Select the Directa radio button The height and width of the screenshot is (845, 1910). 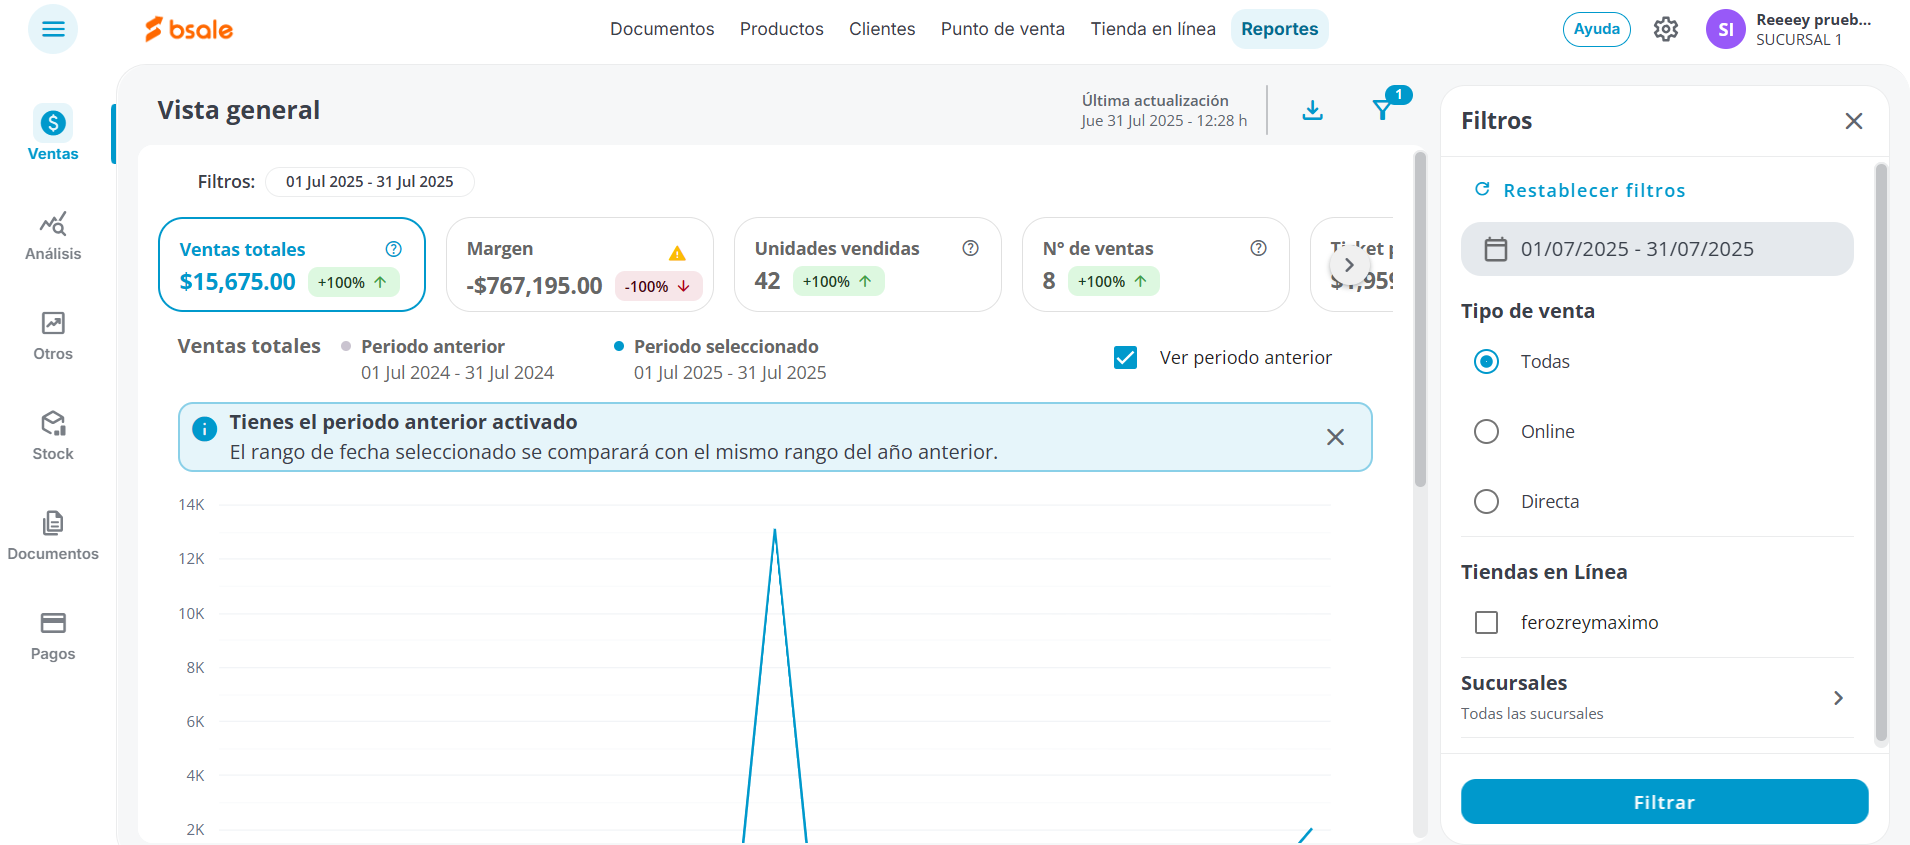pyautogui.click(x=1487, y=501)
